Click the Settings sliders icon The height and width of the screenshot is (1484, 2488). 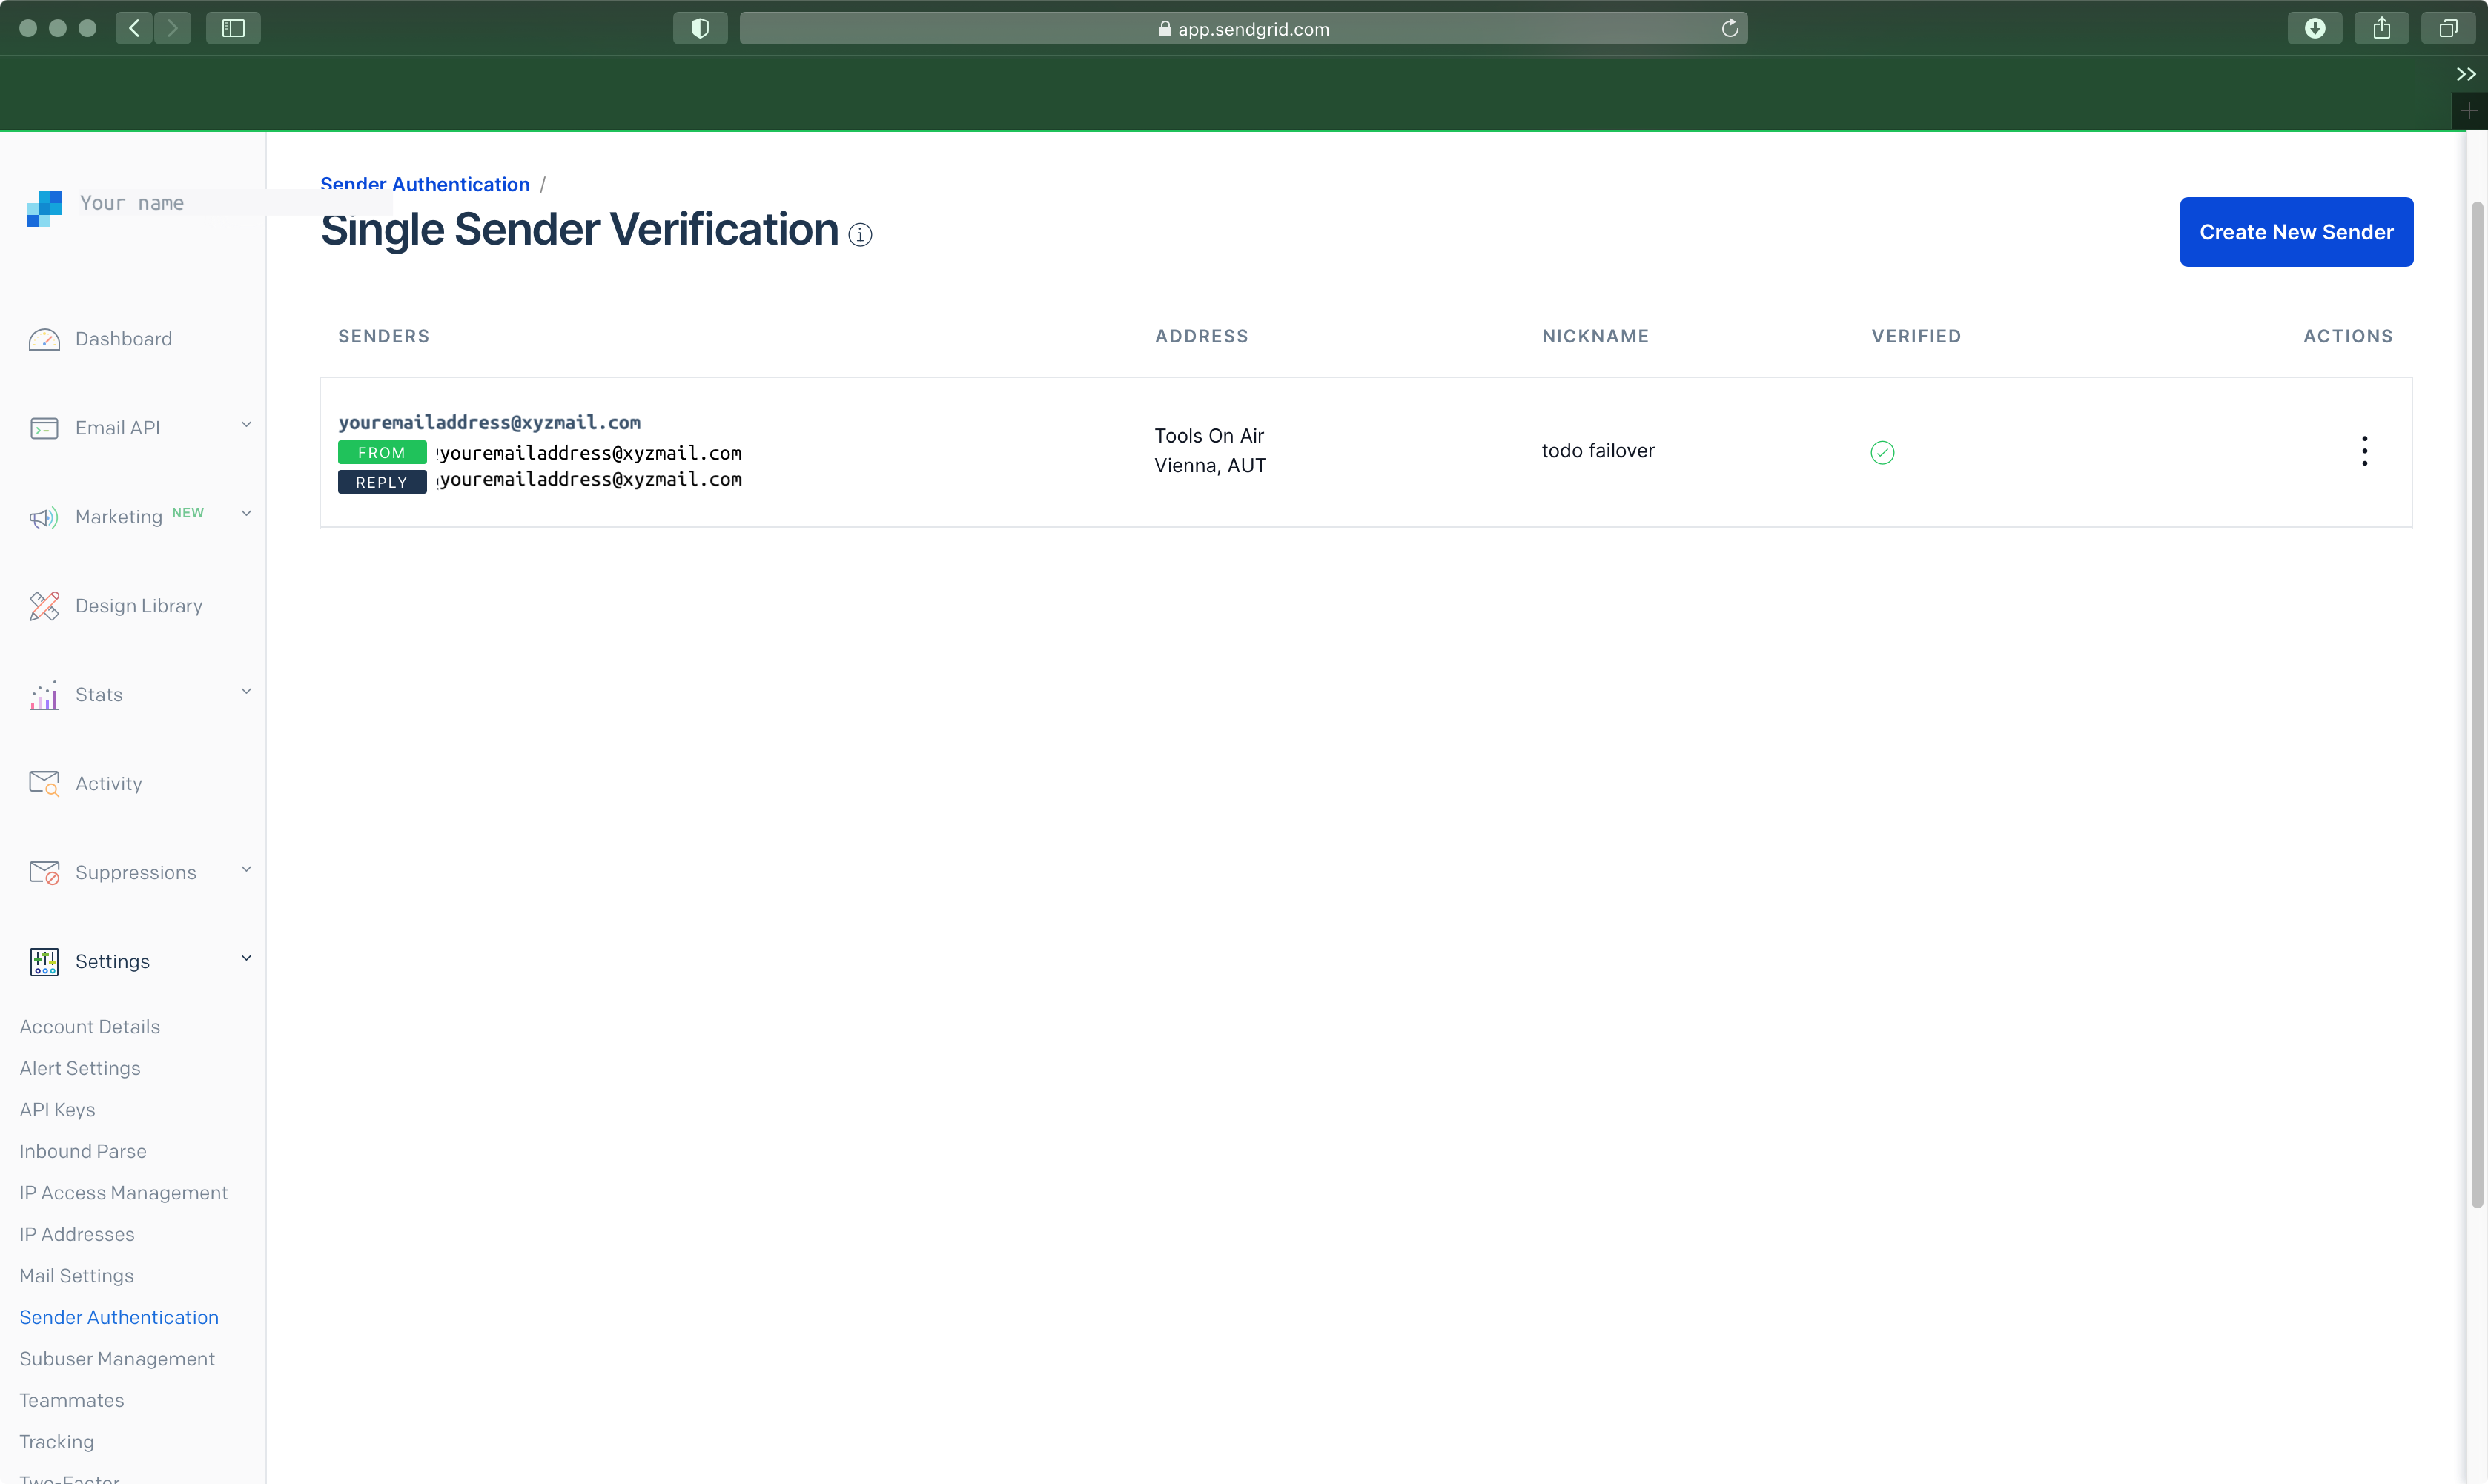(44, 962)
